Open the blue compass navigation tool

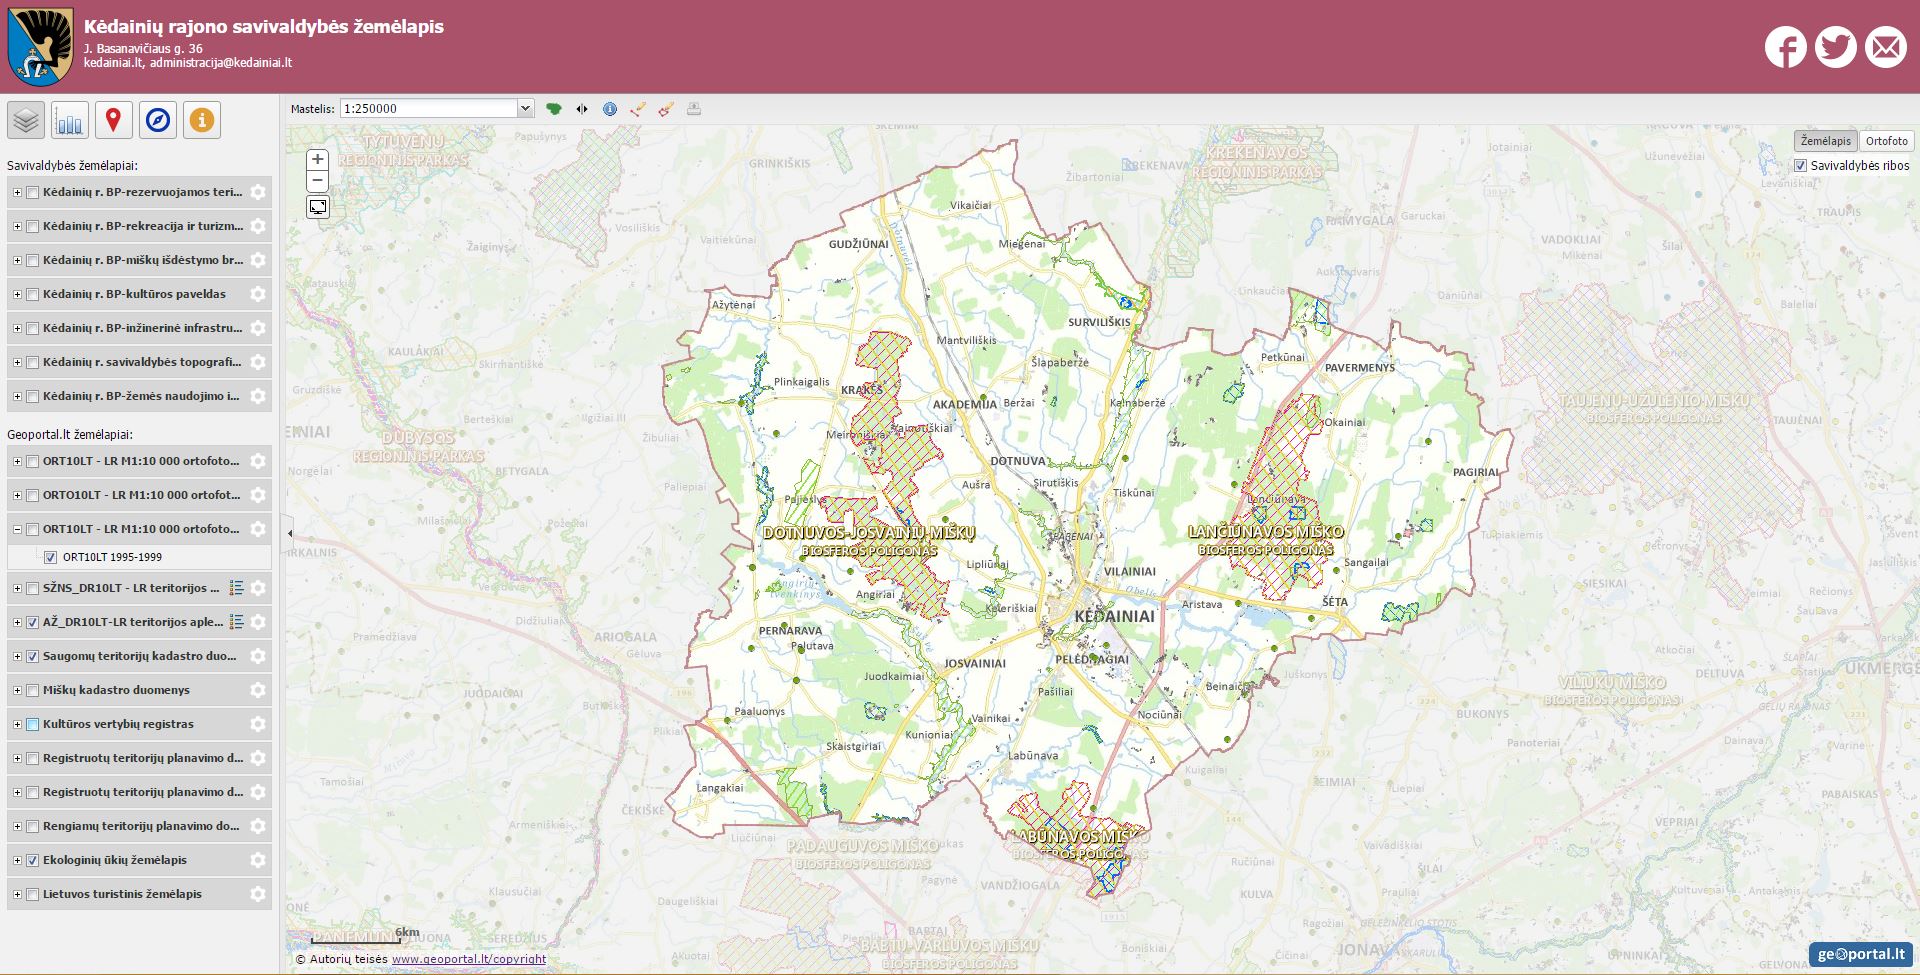click(158, 121)
